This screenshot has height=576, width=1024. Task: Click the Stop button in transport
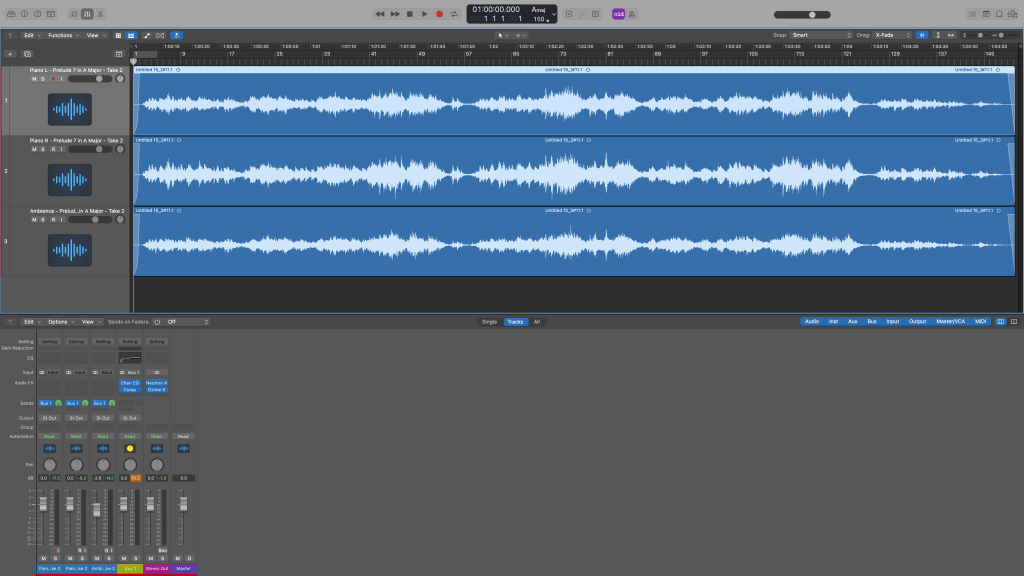coord(409,14)
